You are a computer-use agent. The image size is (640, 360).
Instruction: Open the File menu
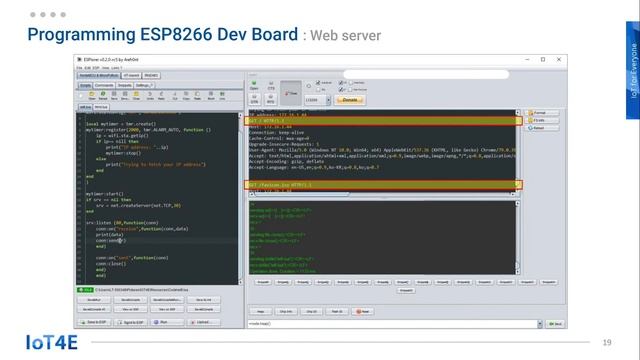[x=80, y=68]
